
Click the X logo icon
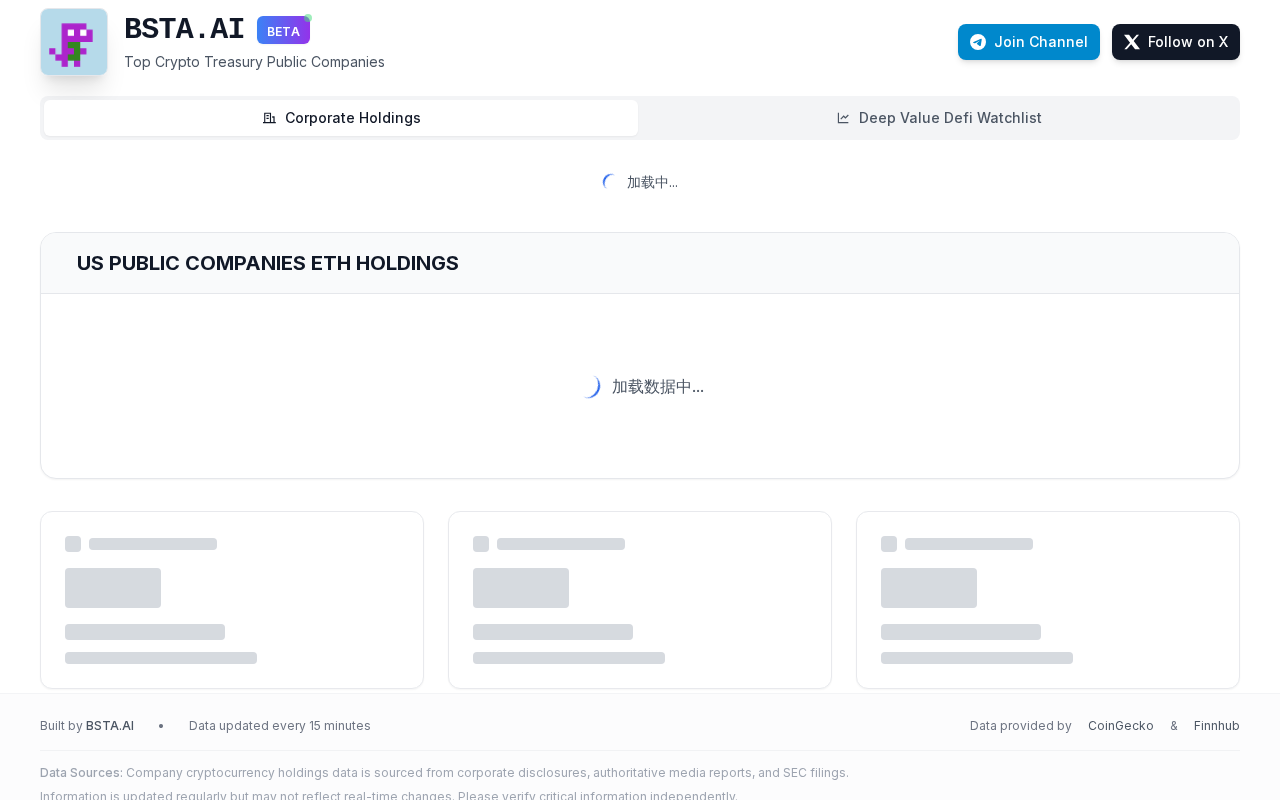coord(1132,42)
